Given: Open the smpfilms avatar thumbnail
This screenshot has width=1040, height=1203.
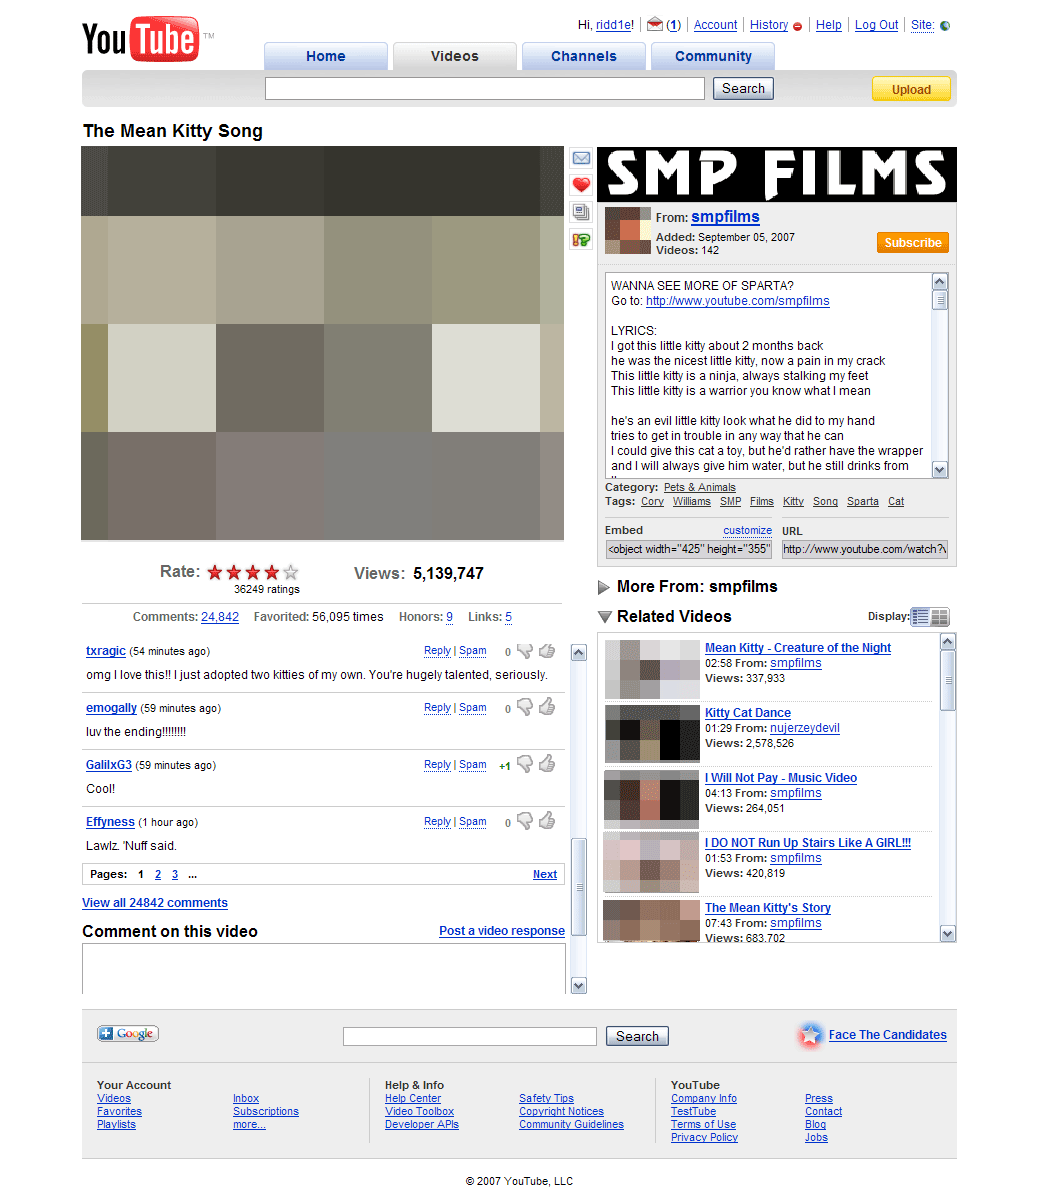Looking at the screenshot, I should click(628, 231).
